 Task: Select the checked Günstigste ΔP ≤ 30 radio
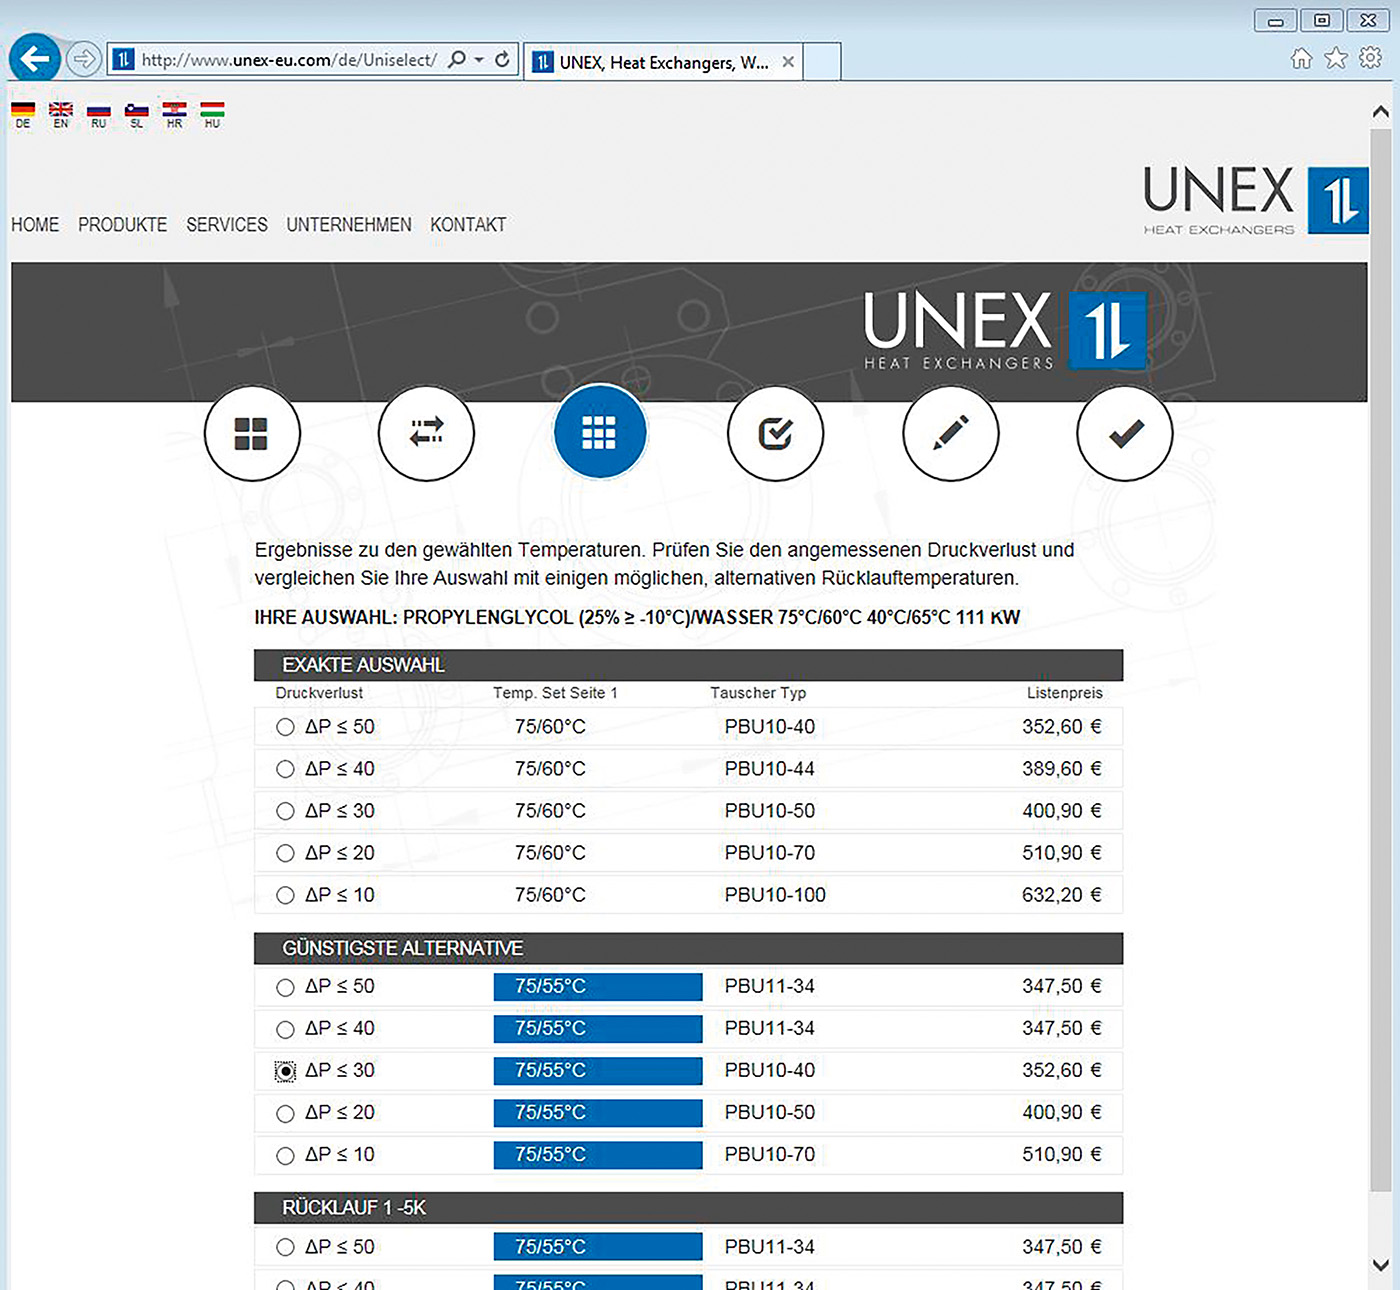[x=285, y=1071]
